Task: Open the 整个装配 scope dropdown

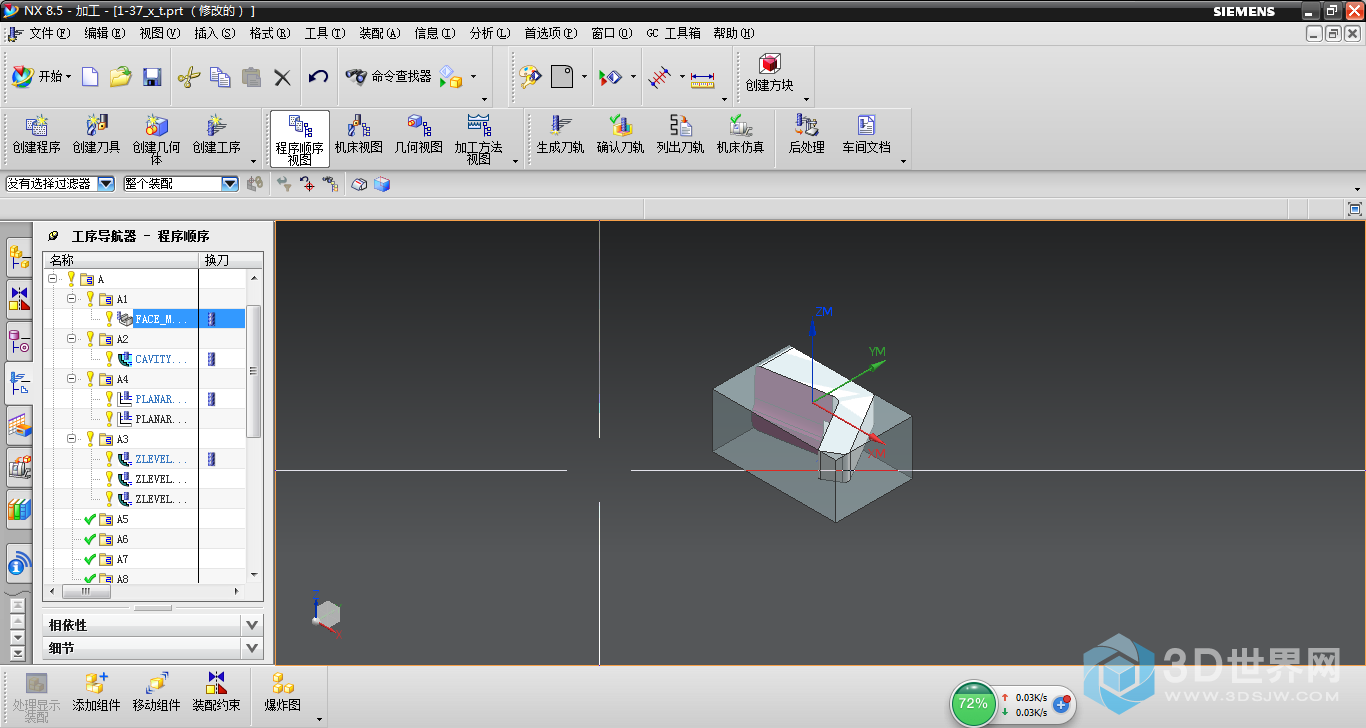Action: [x=230, y=184]
